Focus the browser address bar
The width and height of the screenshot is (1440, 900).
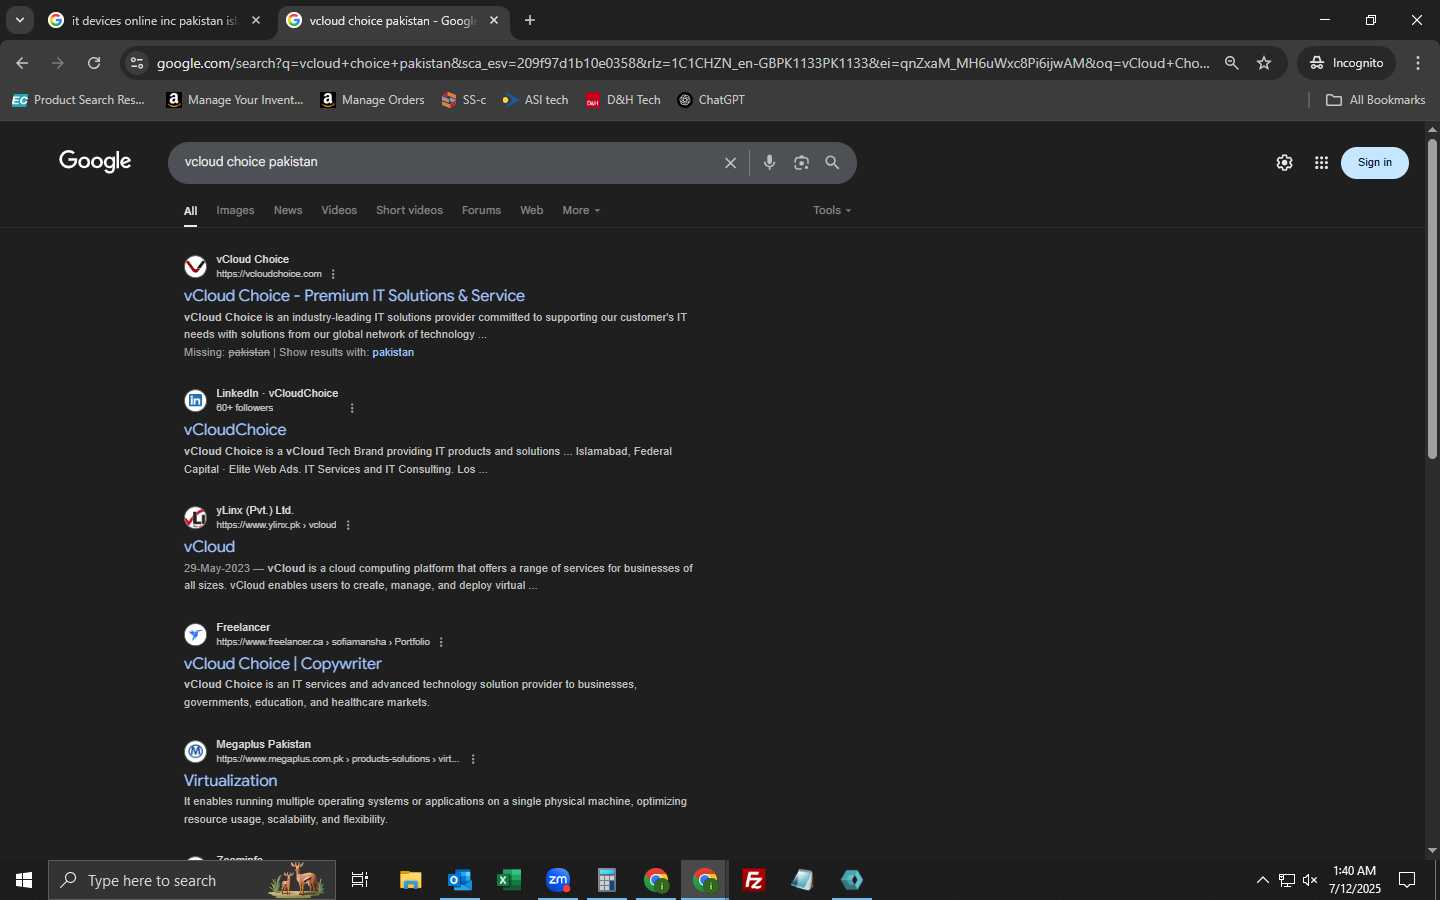(x=682, y=63)
